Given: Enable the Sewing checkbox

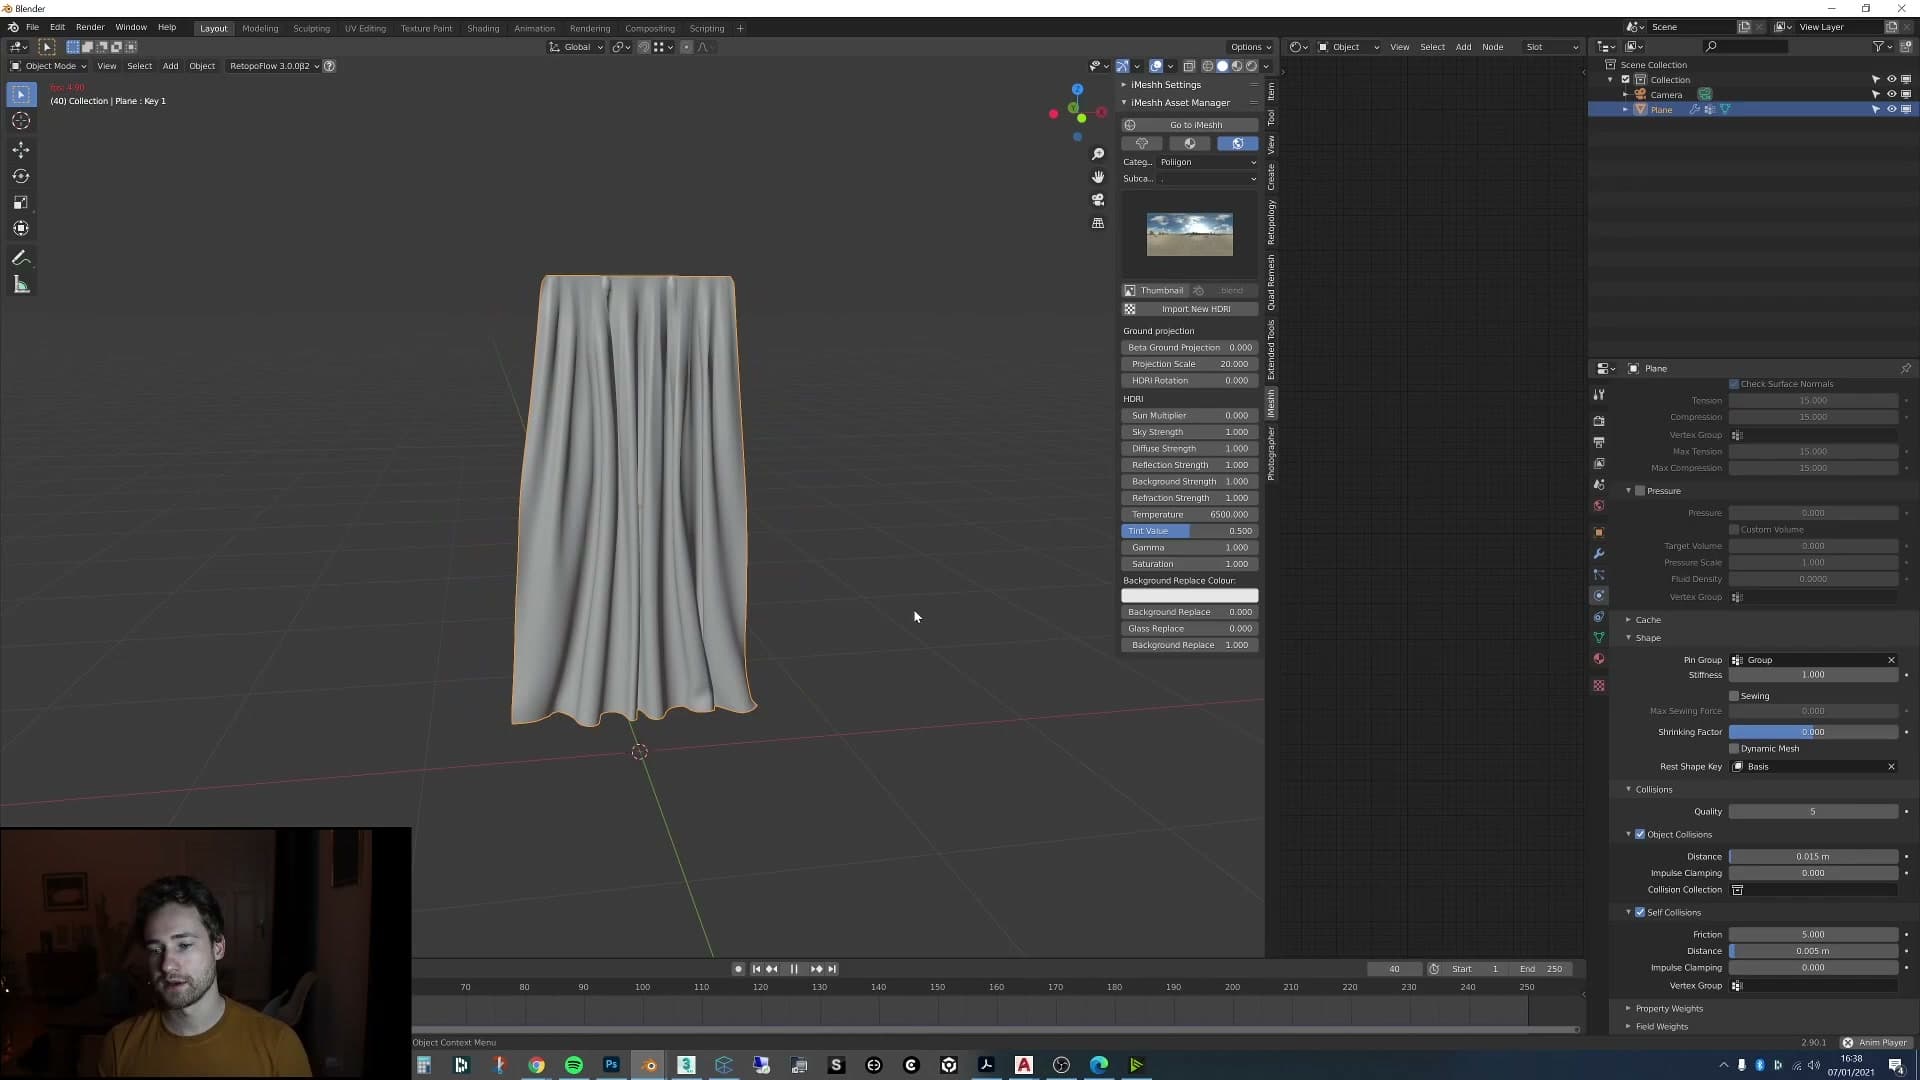Looking at the screenshot, I should tap(1734, 696).
